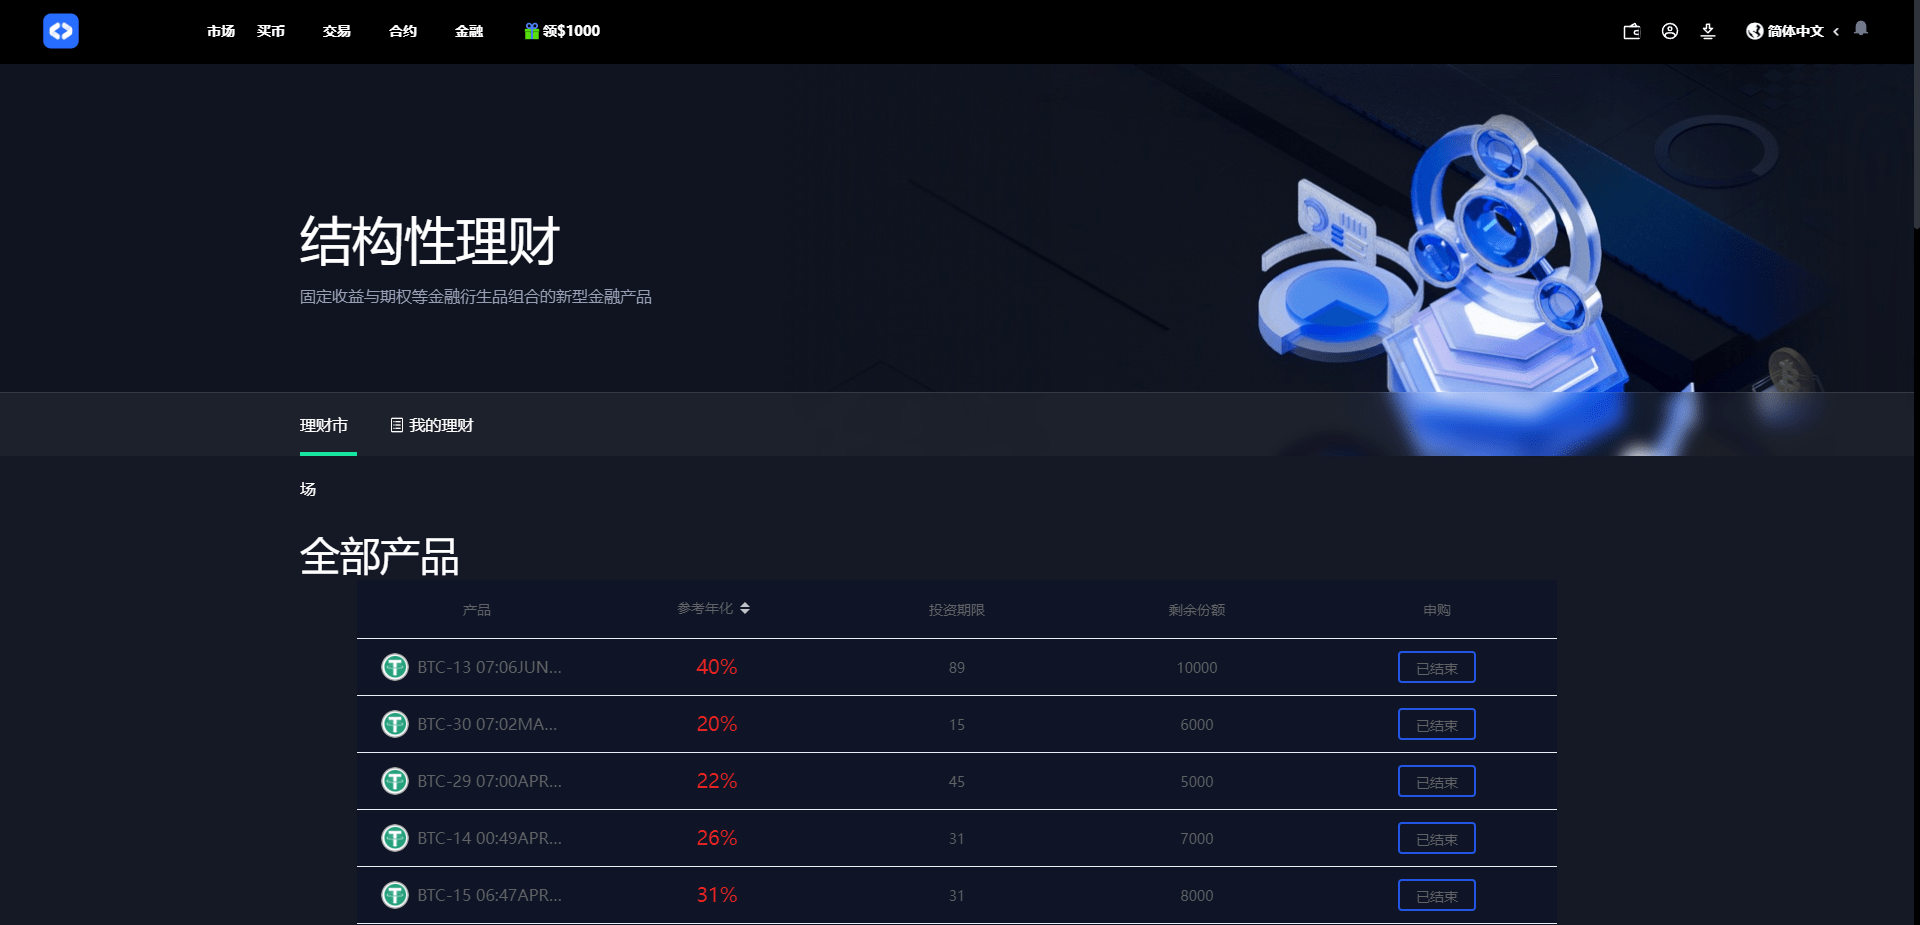The image size is (1920, 925).
Task: Open the user account profile icon
Action: coord(1670,31)
